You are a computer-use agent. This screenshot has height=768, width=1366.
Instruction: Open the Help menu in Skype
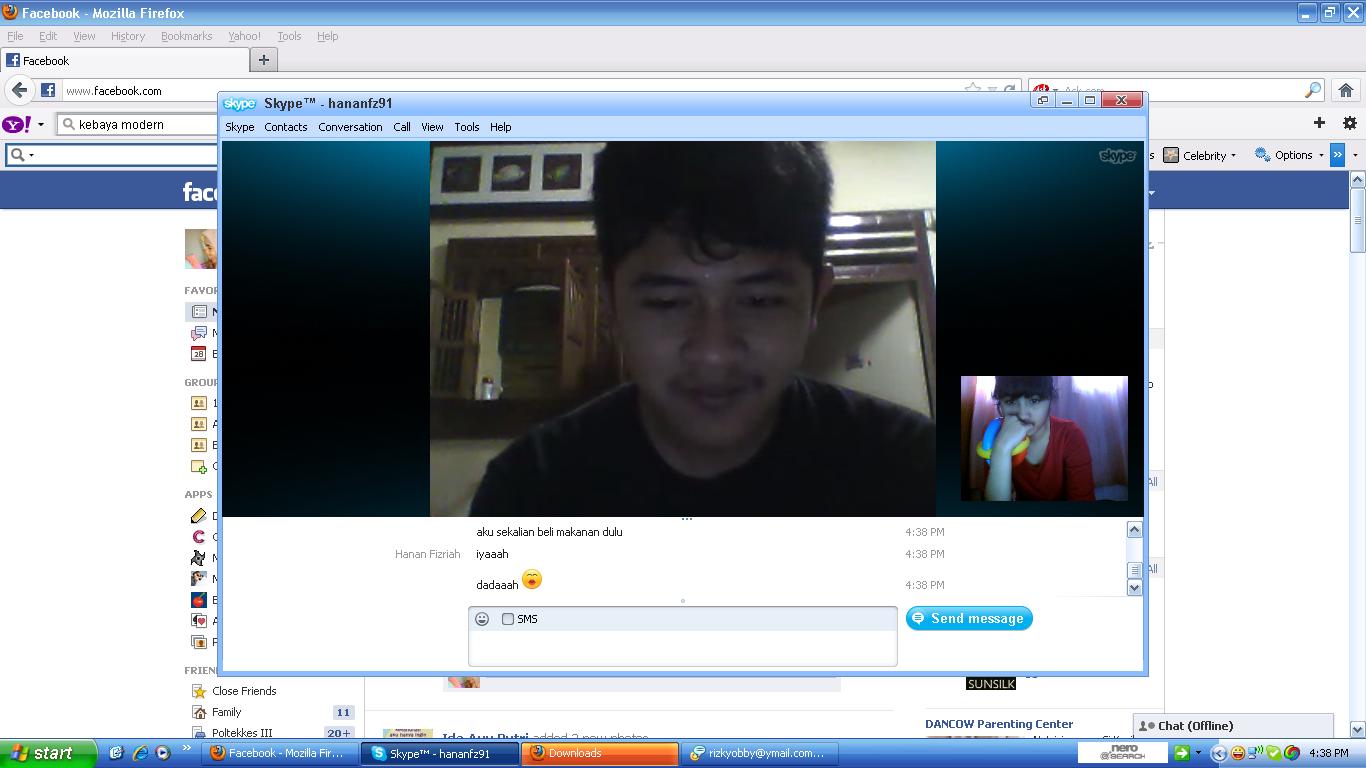[x=501, y=127]
